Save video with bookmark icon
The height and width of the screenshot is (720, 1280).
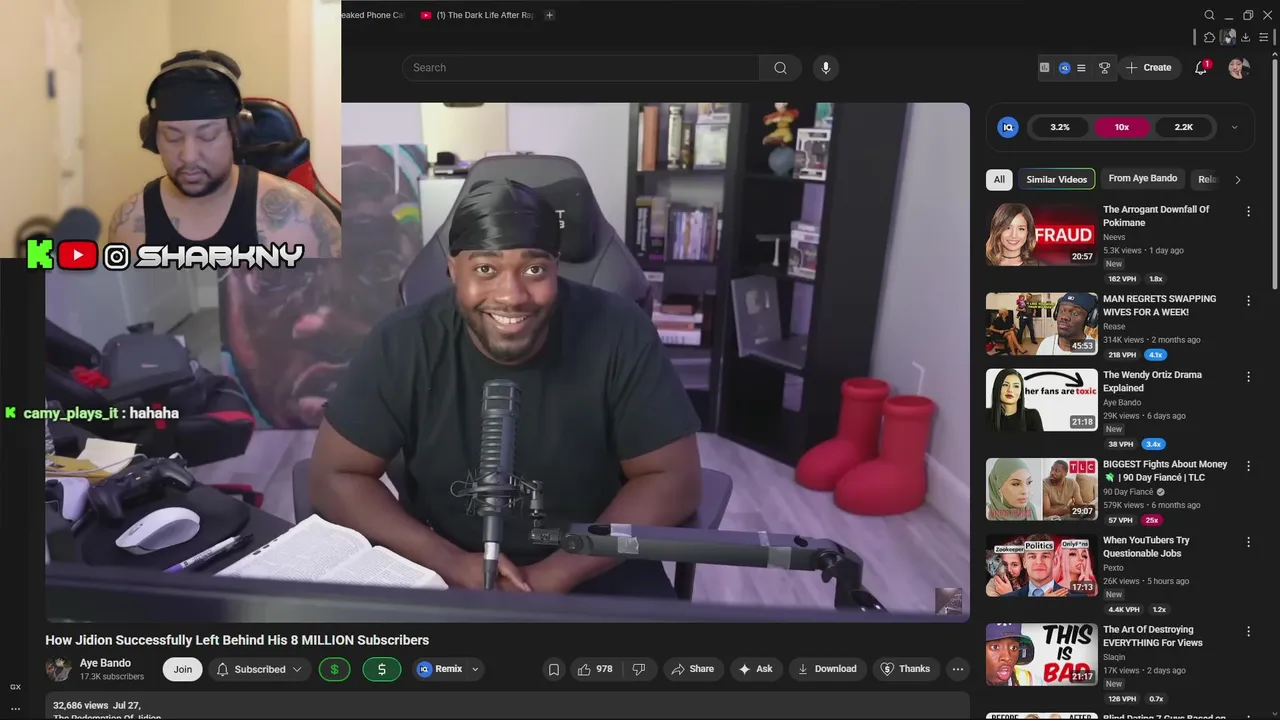click(x=553, y=669)
